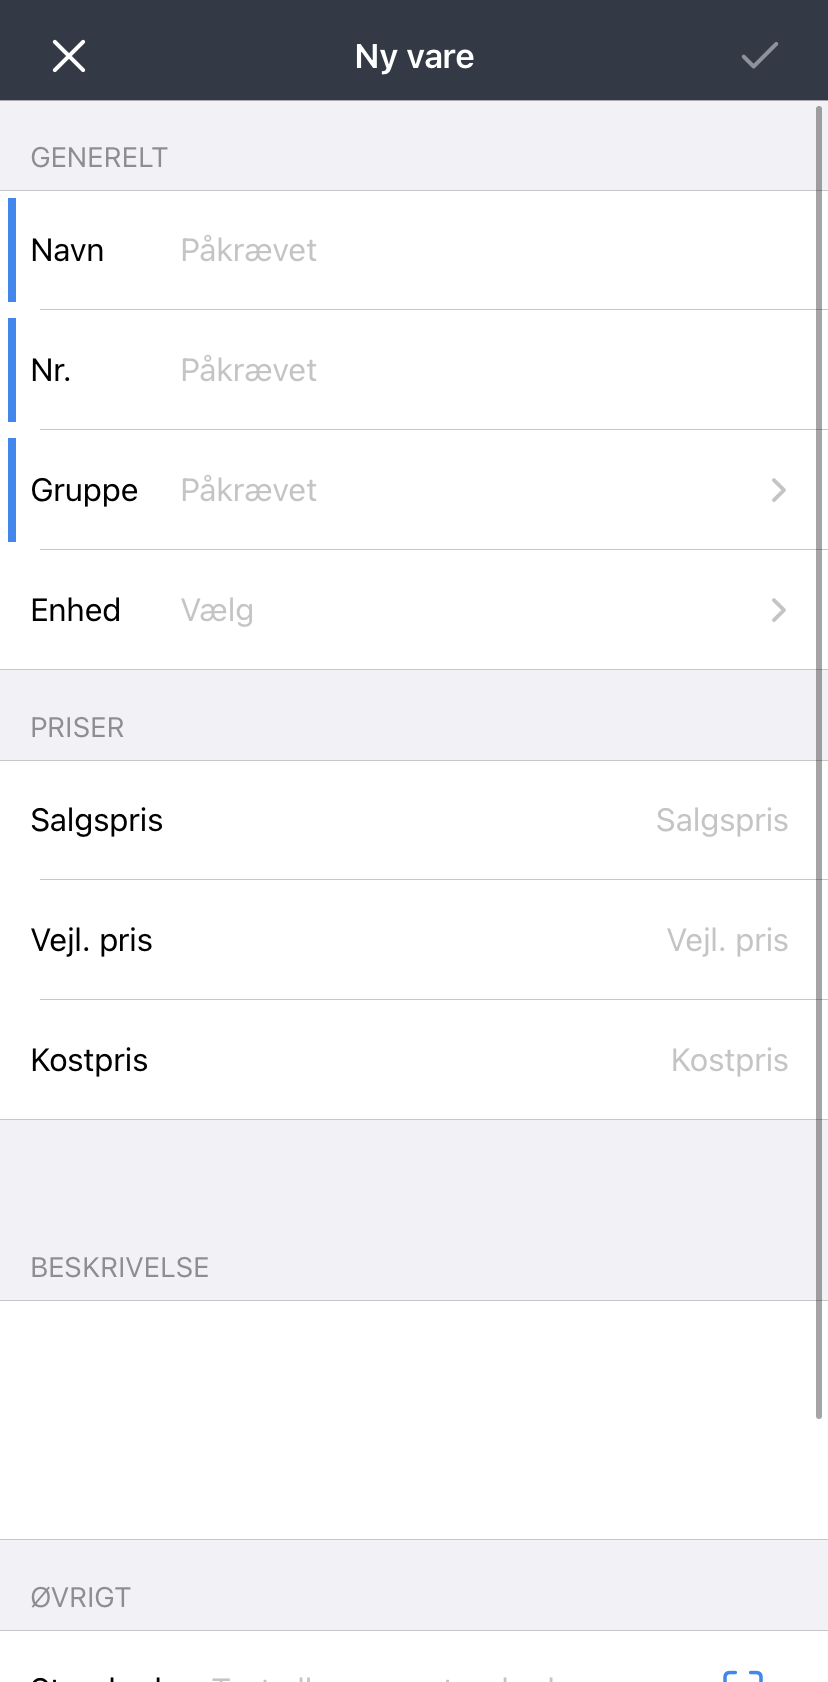This screenshot has height=1682, width=828.
Task: Focus the Nr. input field
Action: [x=480, y=370]
